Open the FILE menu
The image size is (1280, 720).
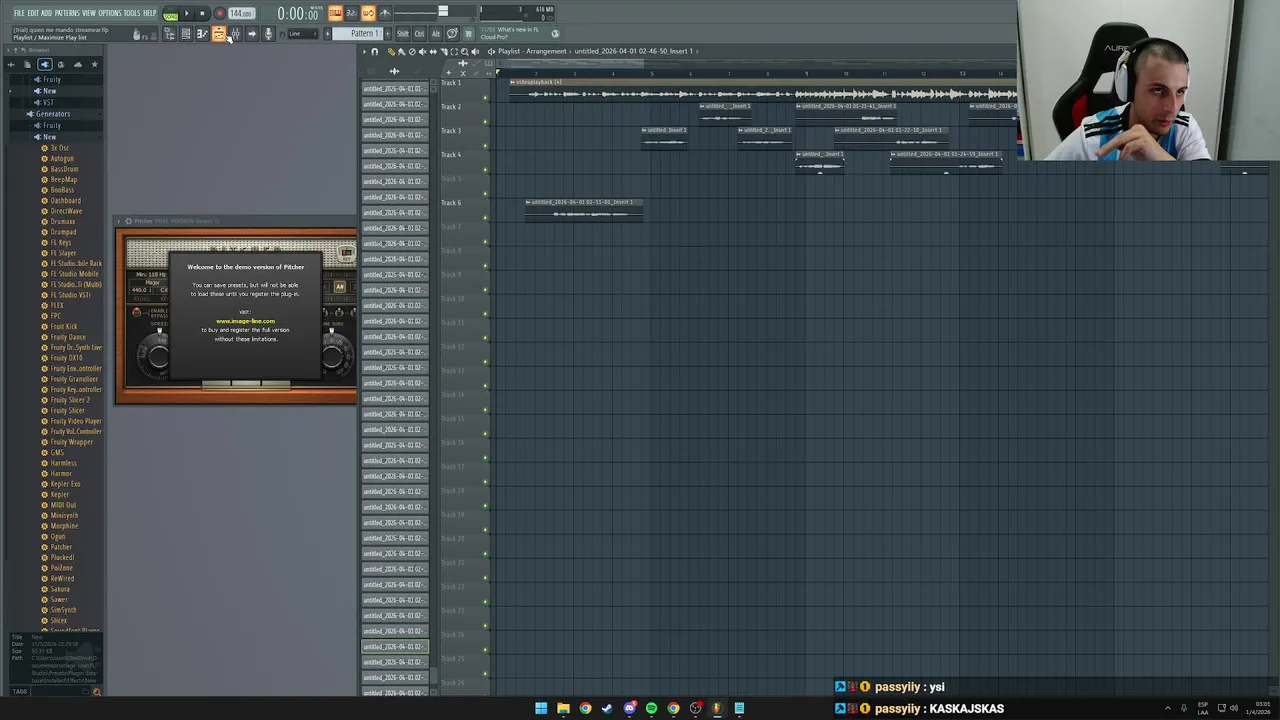point(19,13)
